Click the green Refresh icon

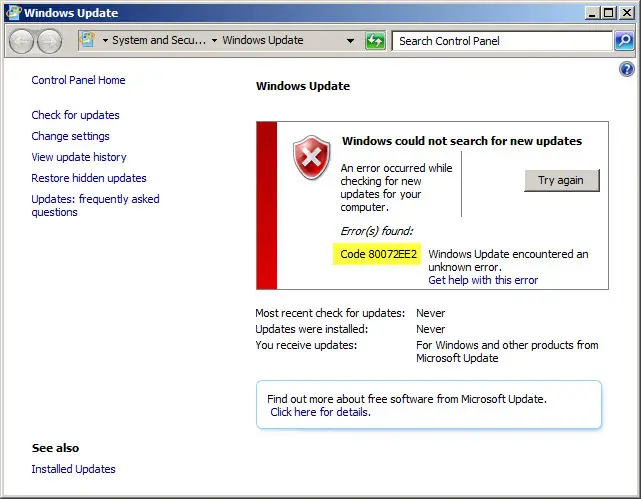[375, 41]
